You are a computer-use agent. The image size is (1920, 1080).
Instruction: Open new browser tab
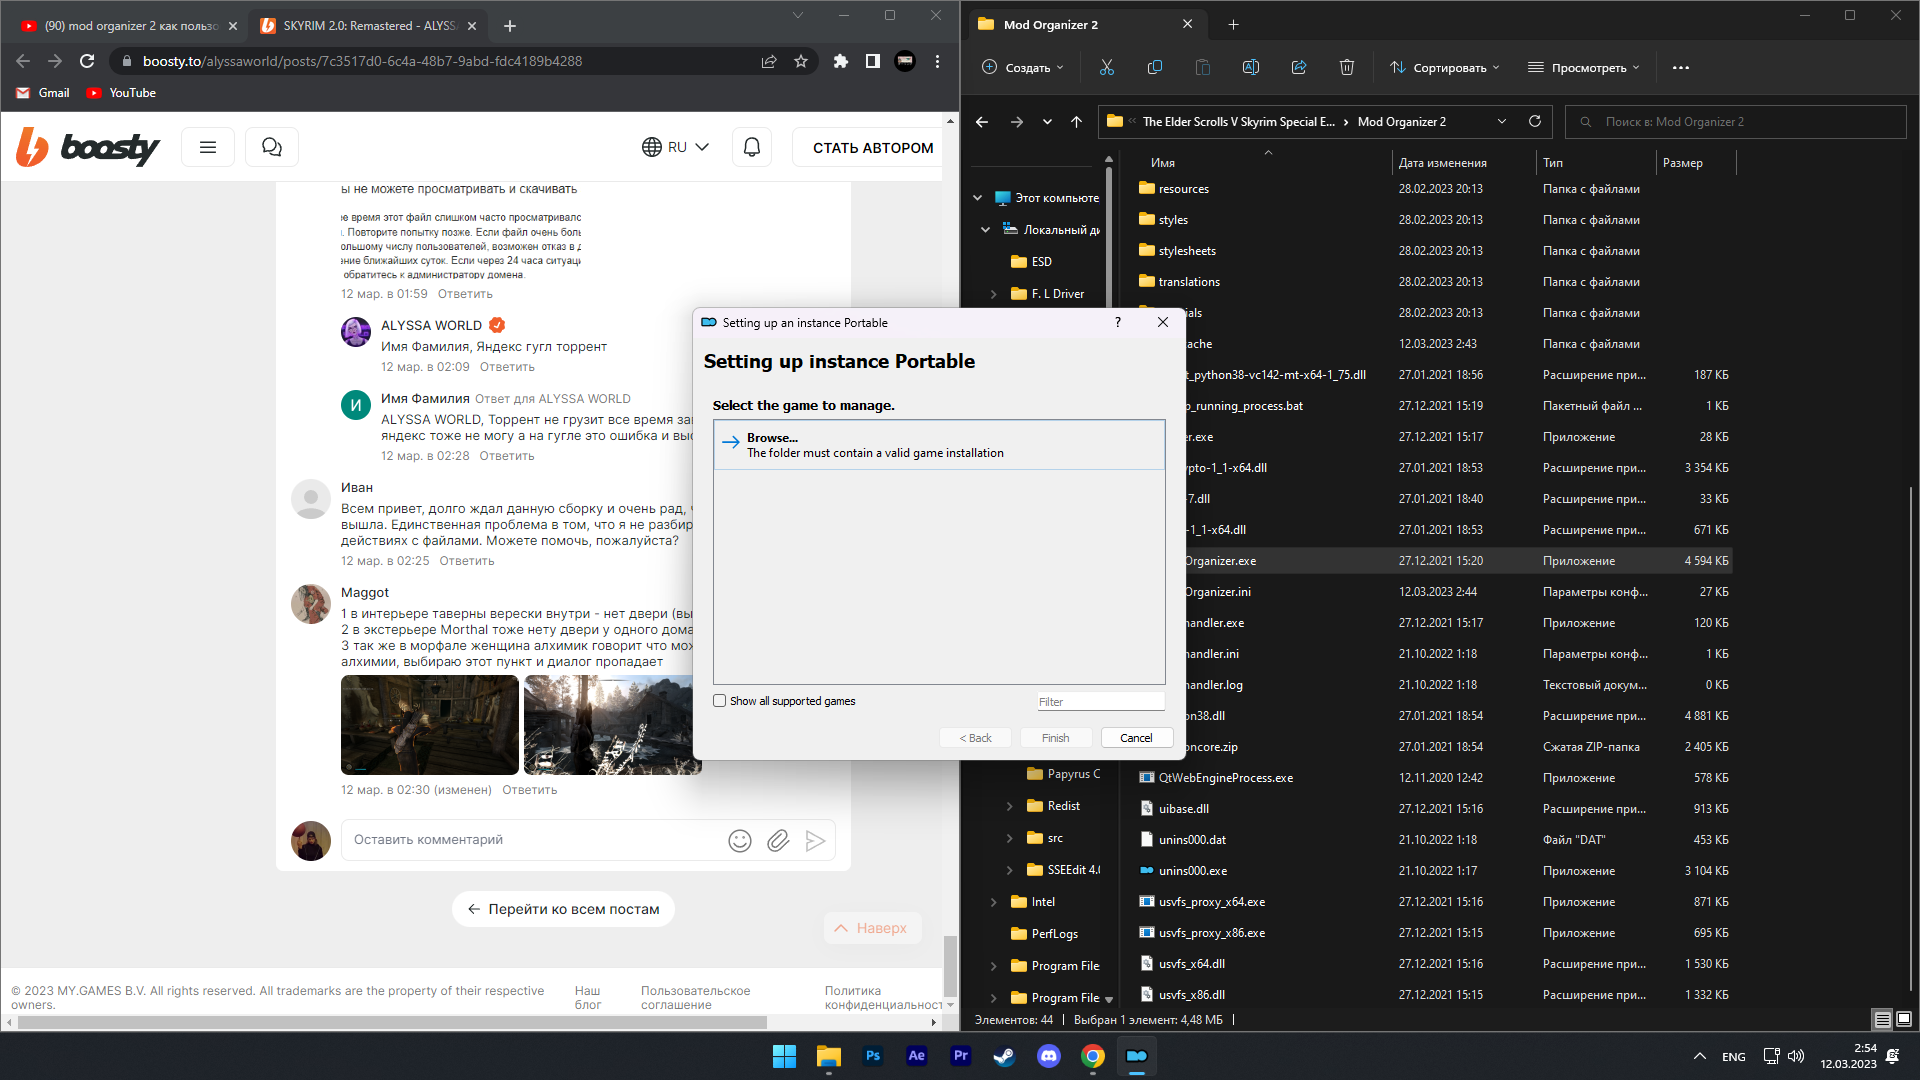click(510, 25)
